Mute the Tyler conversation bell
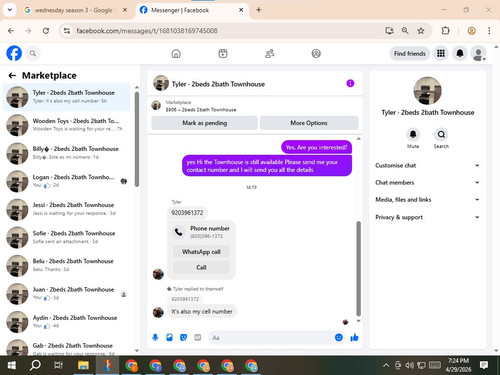 (x=413, y=134)
